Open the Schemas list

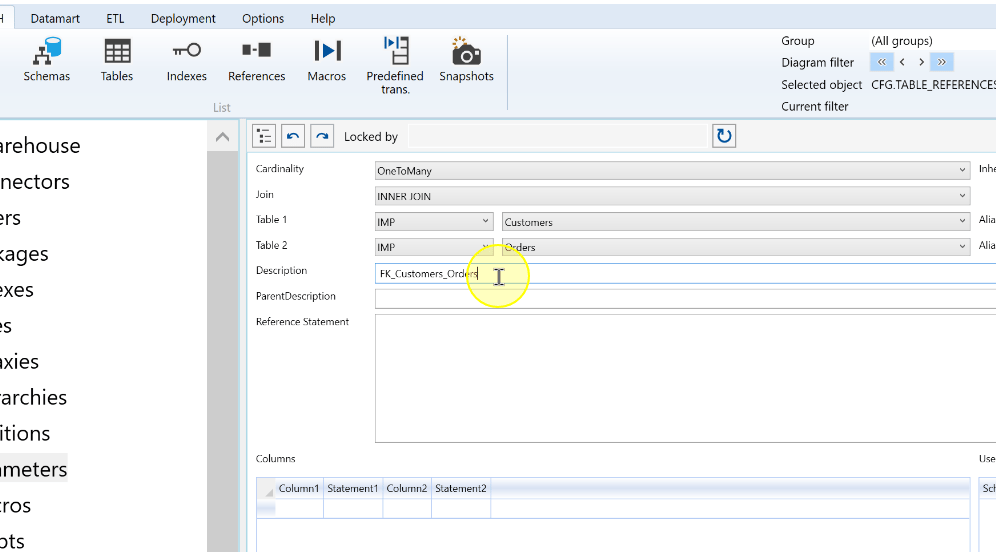46,60
